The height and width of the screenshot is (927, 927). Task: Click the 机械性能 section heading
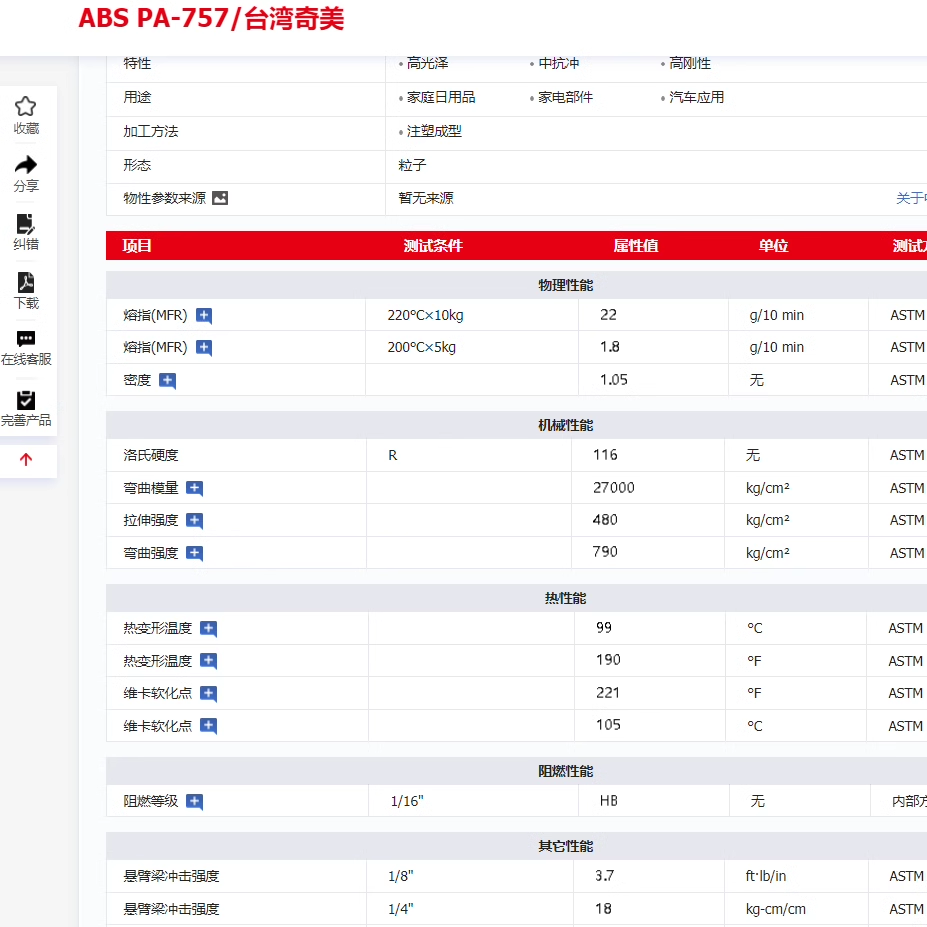[x=565, y=425]
